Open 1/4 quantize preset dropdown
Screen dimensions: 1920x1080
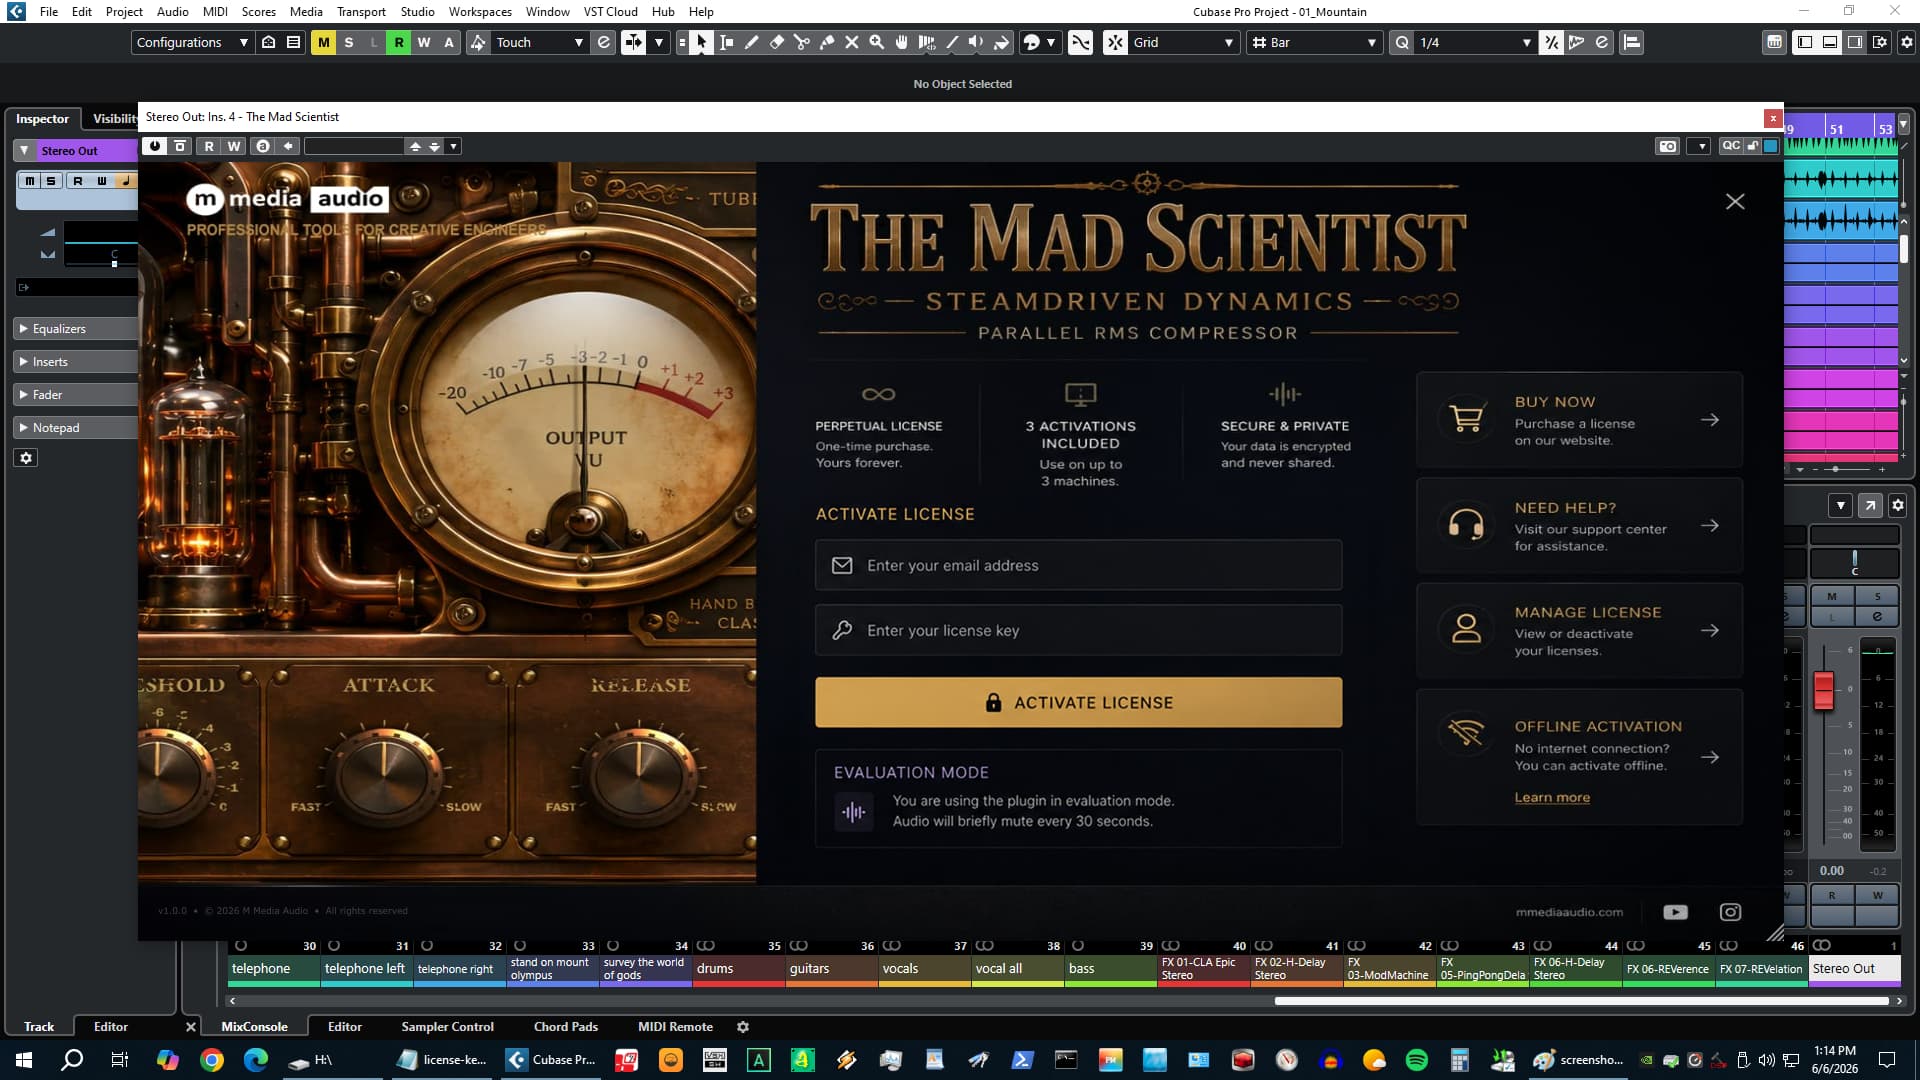pos(1475,42)
